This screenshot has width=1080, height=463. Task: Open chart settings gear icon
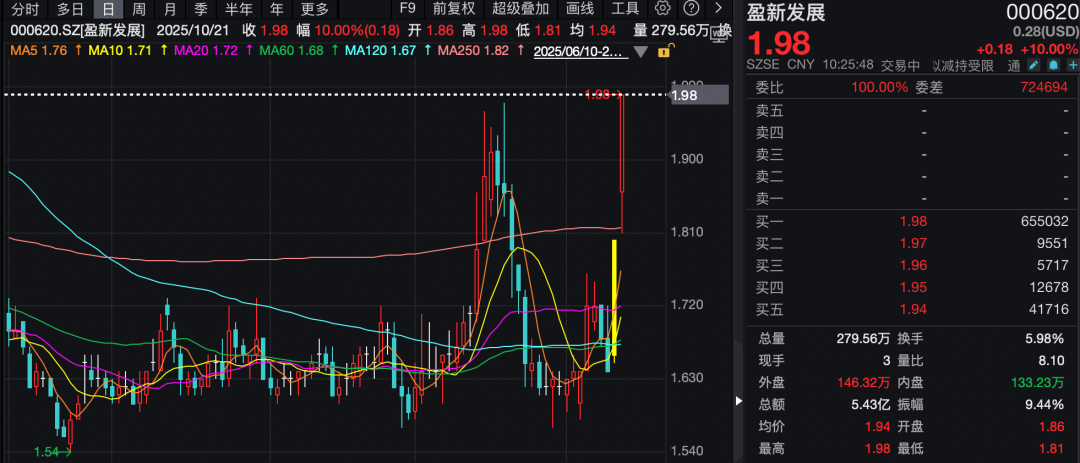662,9
